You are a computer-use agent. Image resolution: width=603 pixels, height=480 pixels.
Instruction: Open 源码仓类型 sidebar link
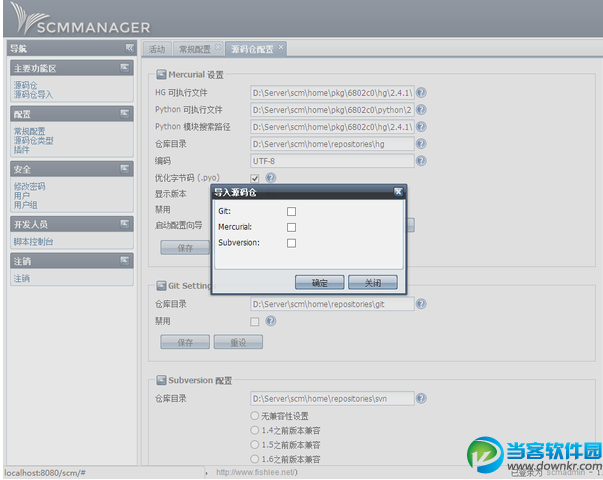[x=33, y=140]
